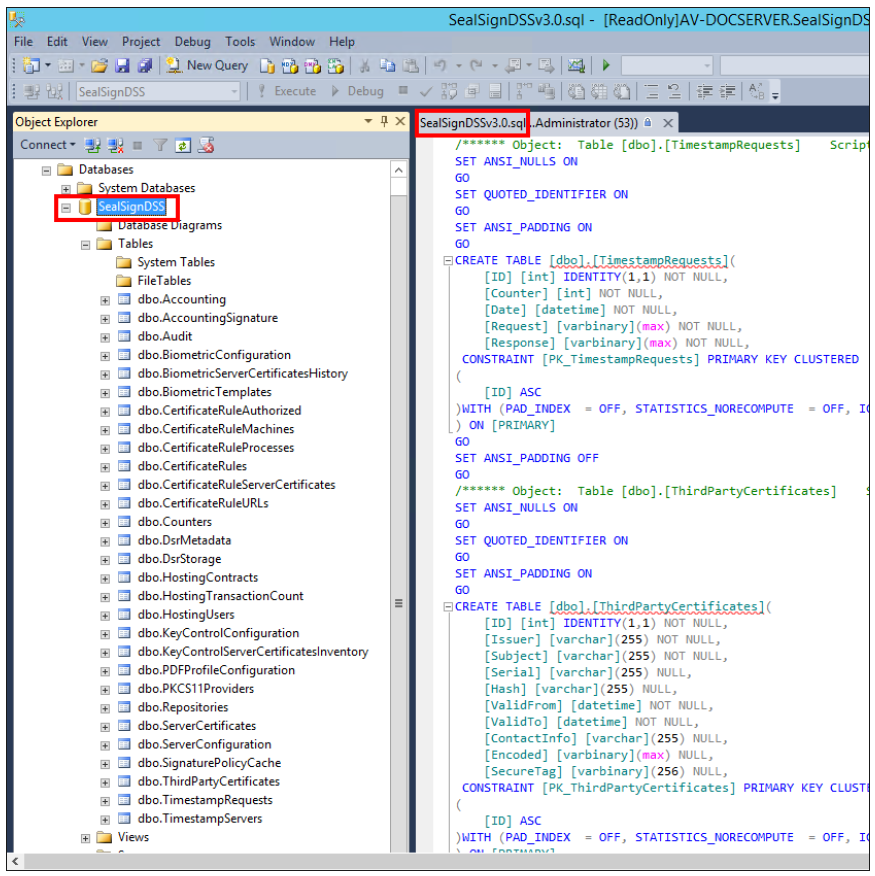Click the New Query toolbar button
The width and height of the screenshot is (875, 876).
207,66
